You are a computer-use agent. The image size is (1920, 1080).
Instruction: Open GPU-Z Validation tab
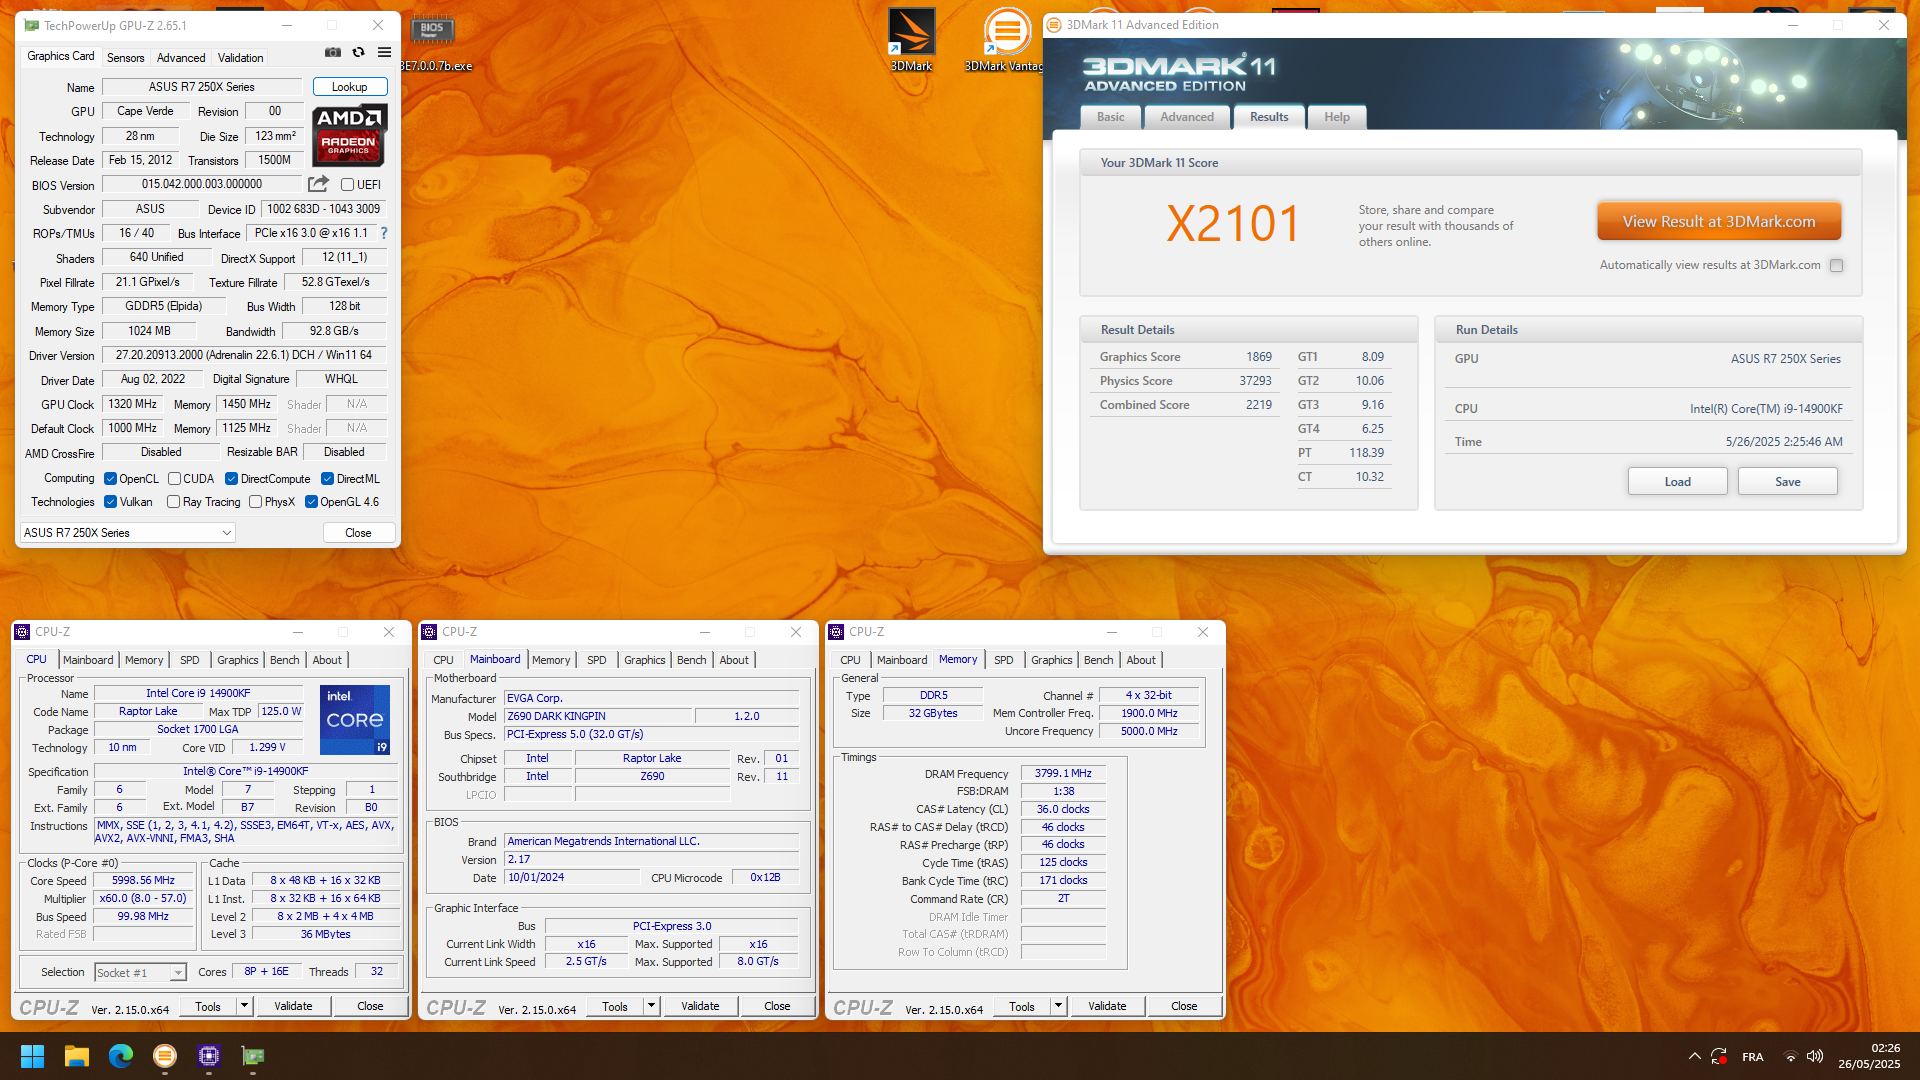[x=241, y=58]
